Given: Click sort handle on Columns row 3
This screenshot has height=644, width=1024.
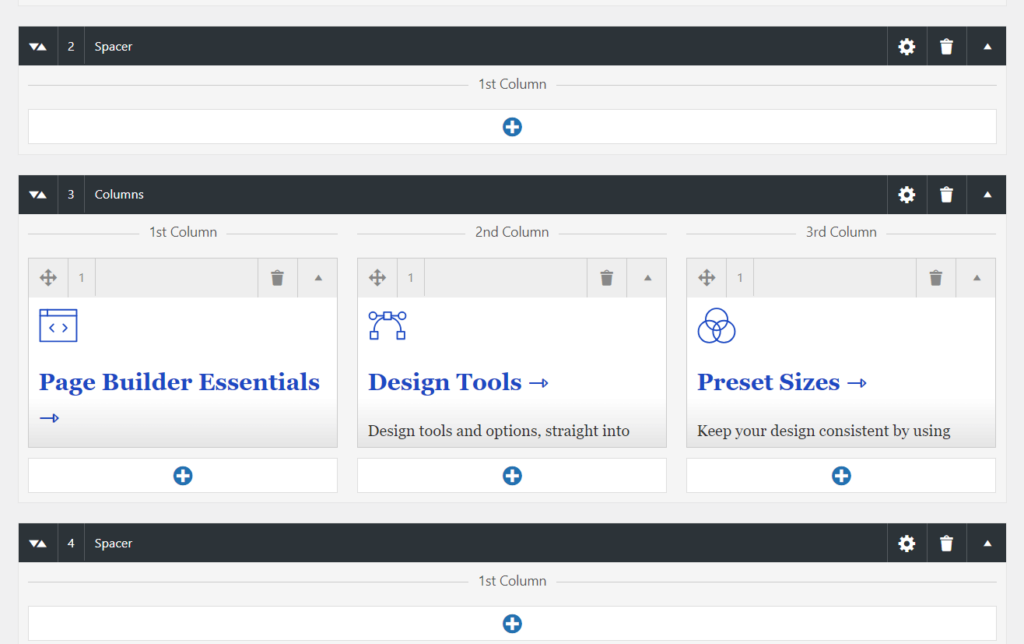Looking at the screenshot, I should [x=38, y=195].
